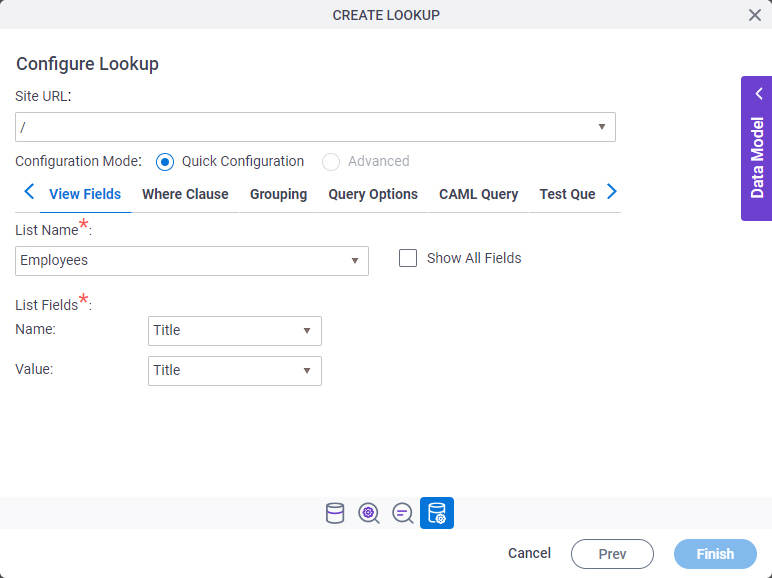Click the Finish button
The height and width of the screenshot is (578, 772).
[715, 554]
